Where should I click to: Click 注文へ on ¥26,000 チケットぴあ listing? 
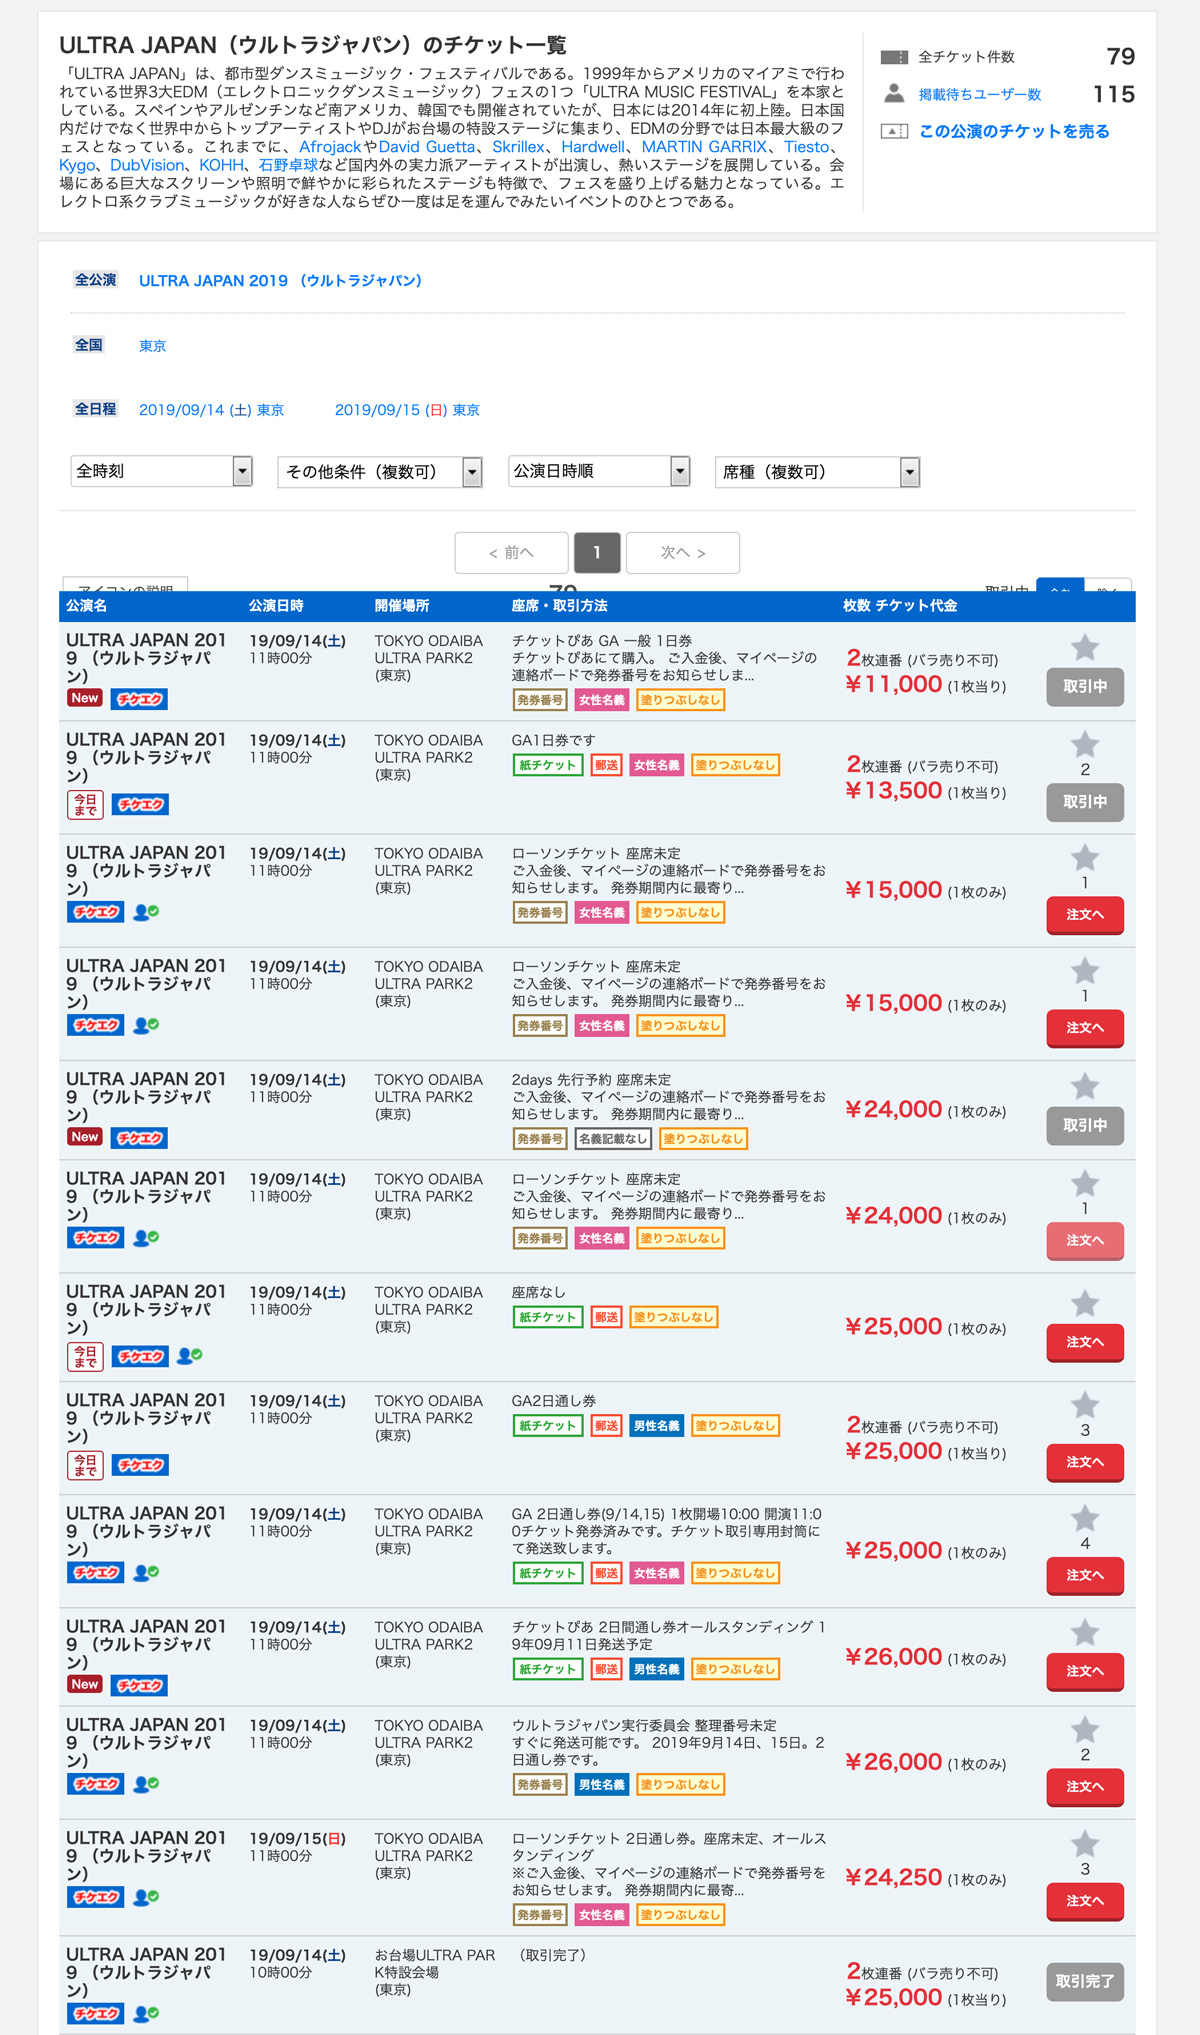1085,1671
